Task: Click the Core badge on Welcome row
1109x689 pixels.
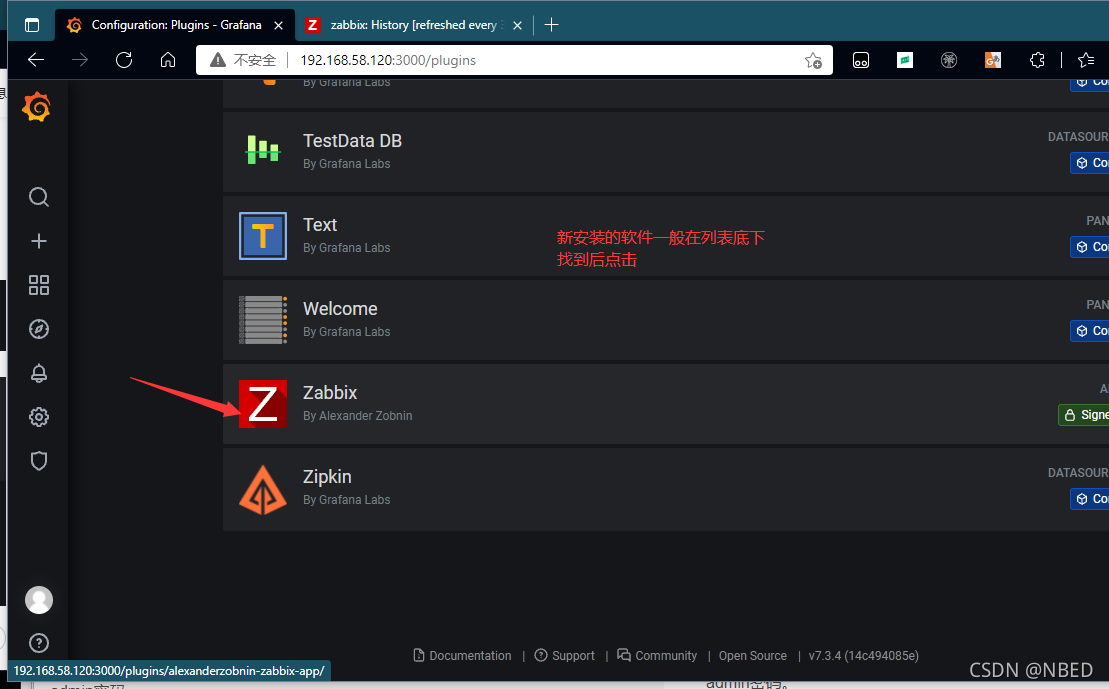Action: click(1089, 330)
